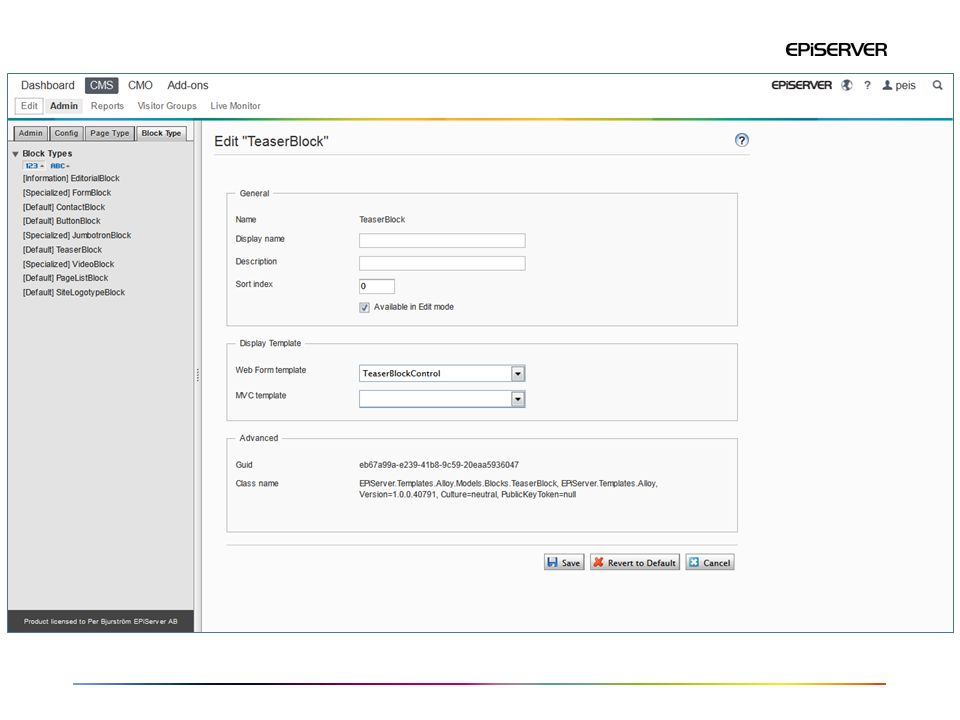Screen dimensions: 960x720
Task: Select ContactBlock in block types list
Action: pos(64,208)
